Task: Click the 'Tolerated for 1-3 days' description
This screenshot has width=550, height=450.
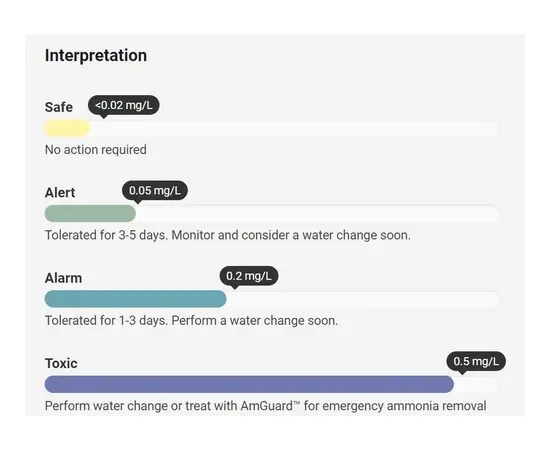Action: pos(191,321)
